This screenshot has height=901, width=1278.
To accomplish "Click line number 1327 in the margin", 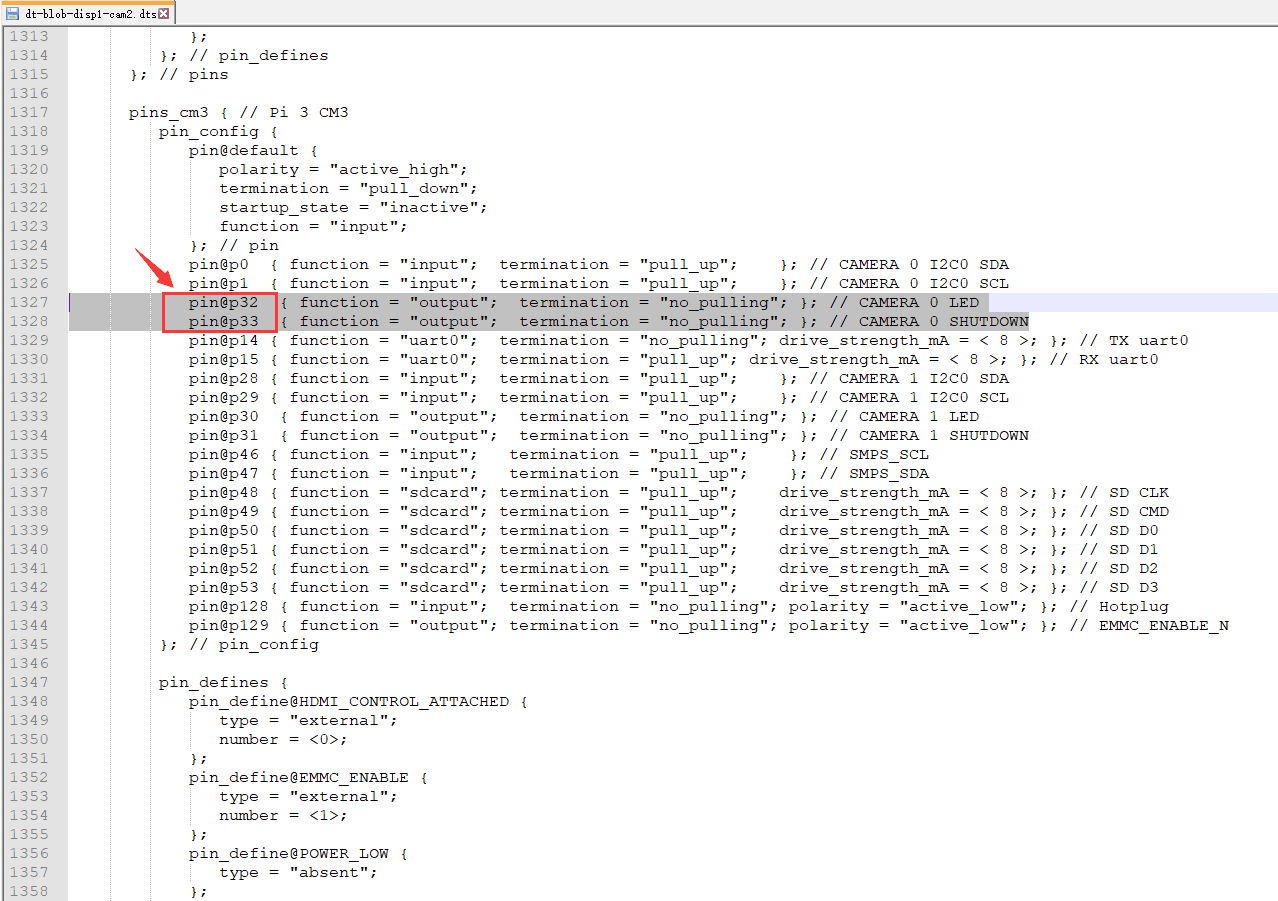I will [x=28, y=302].
